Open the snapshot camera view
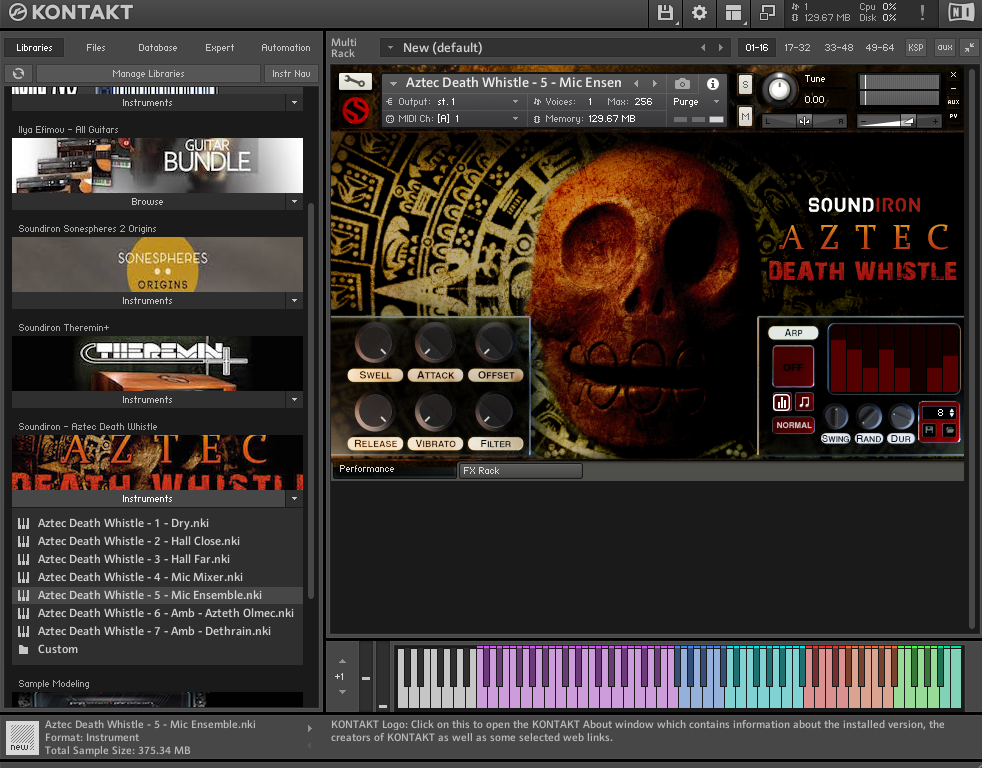This screenshot has width=982, height=768. 682,83
